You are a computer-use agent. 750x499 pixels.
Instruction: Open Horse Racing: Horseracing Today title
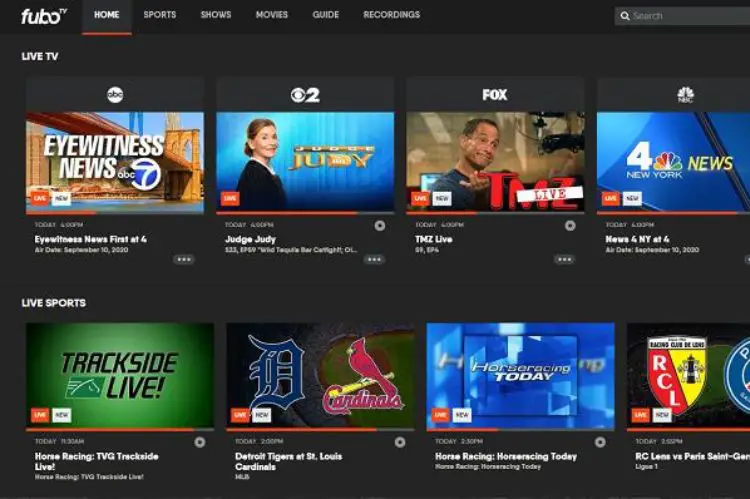point(506,456)
